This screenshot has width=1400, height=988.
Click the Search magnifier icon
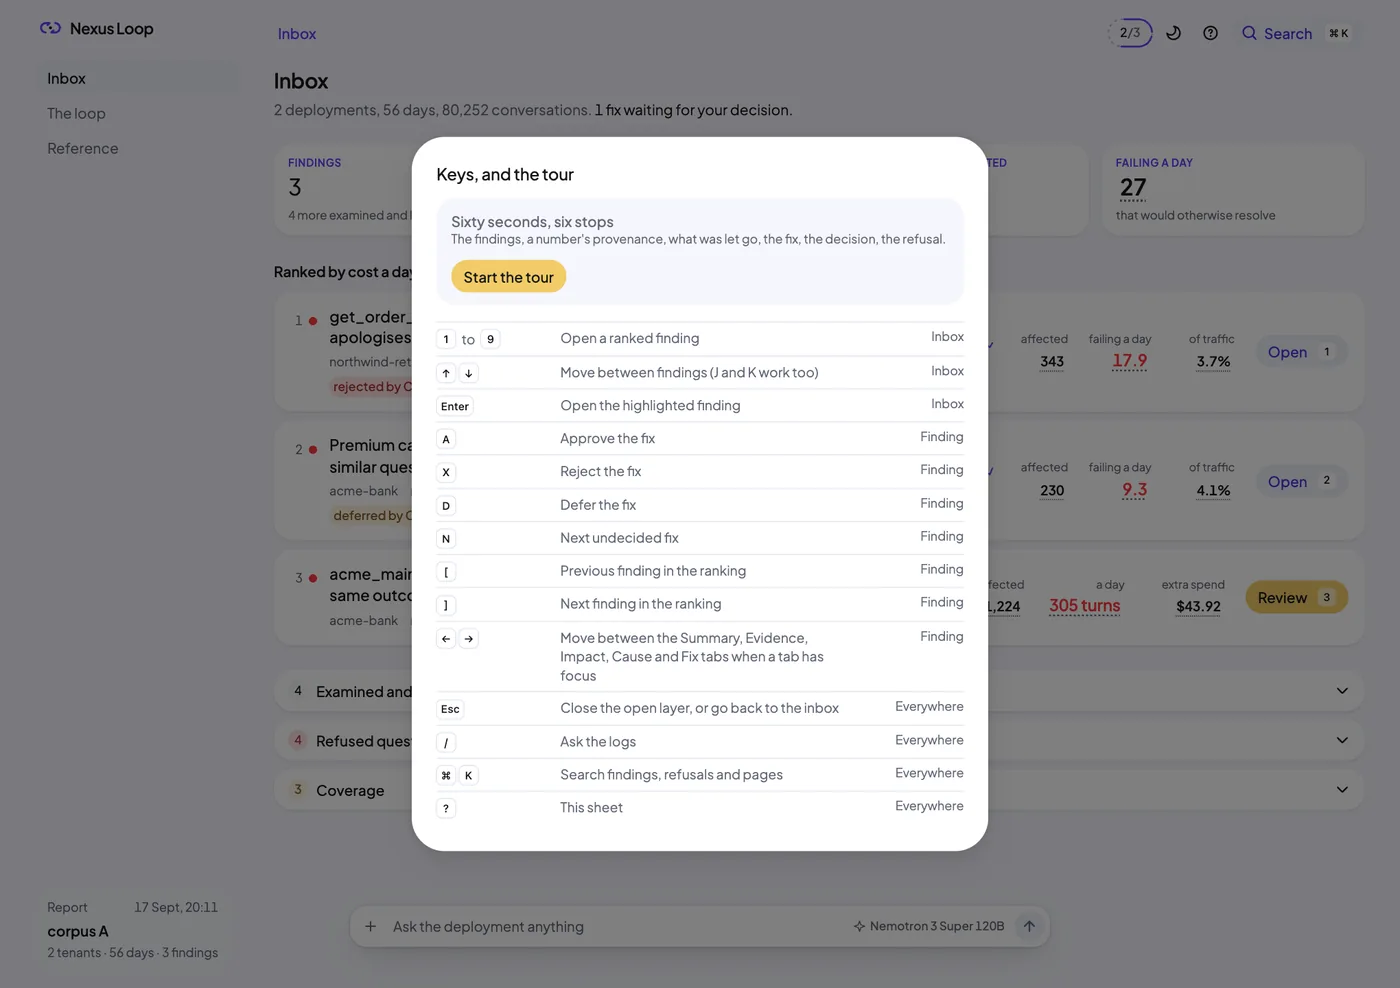pyautogui.click(x=1249, y=33)
